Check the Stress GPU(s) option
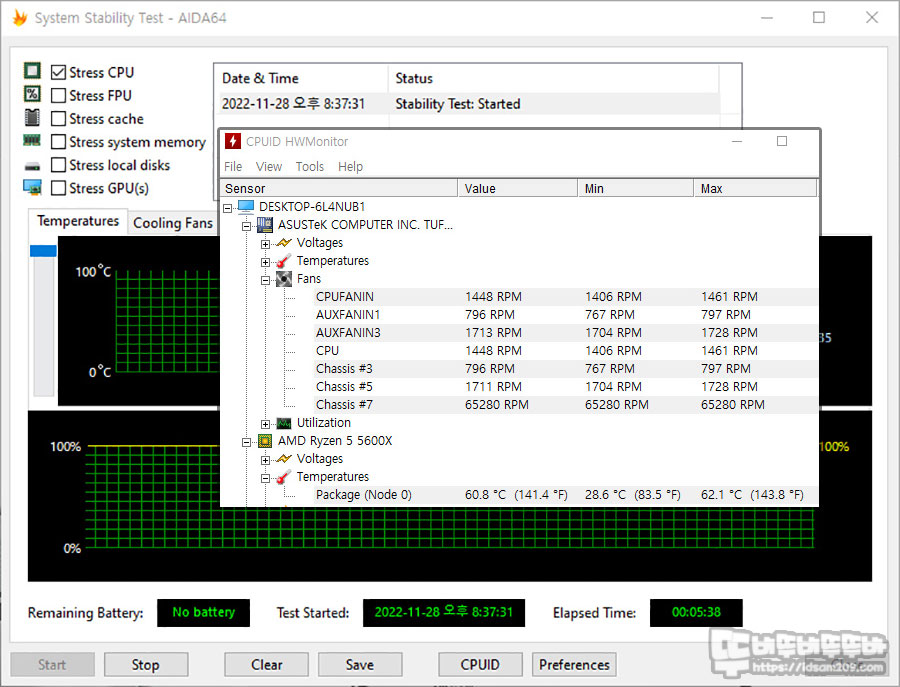 pyautogui.click(x=58, y=188)
